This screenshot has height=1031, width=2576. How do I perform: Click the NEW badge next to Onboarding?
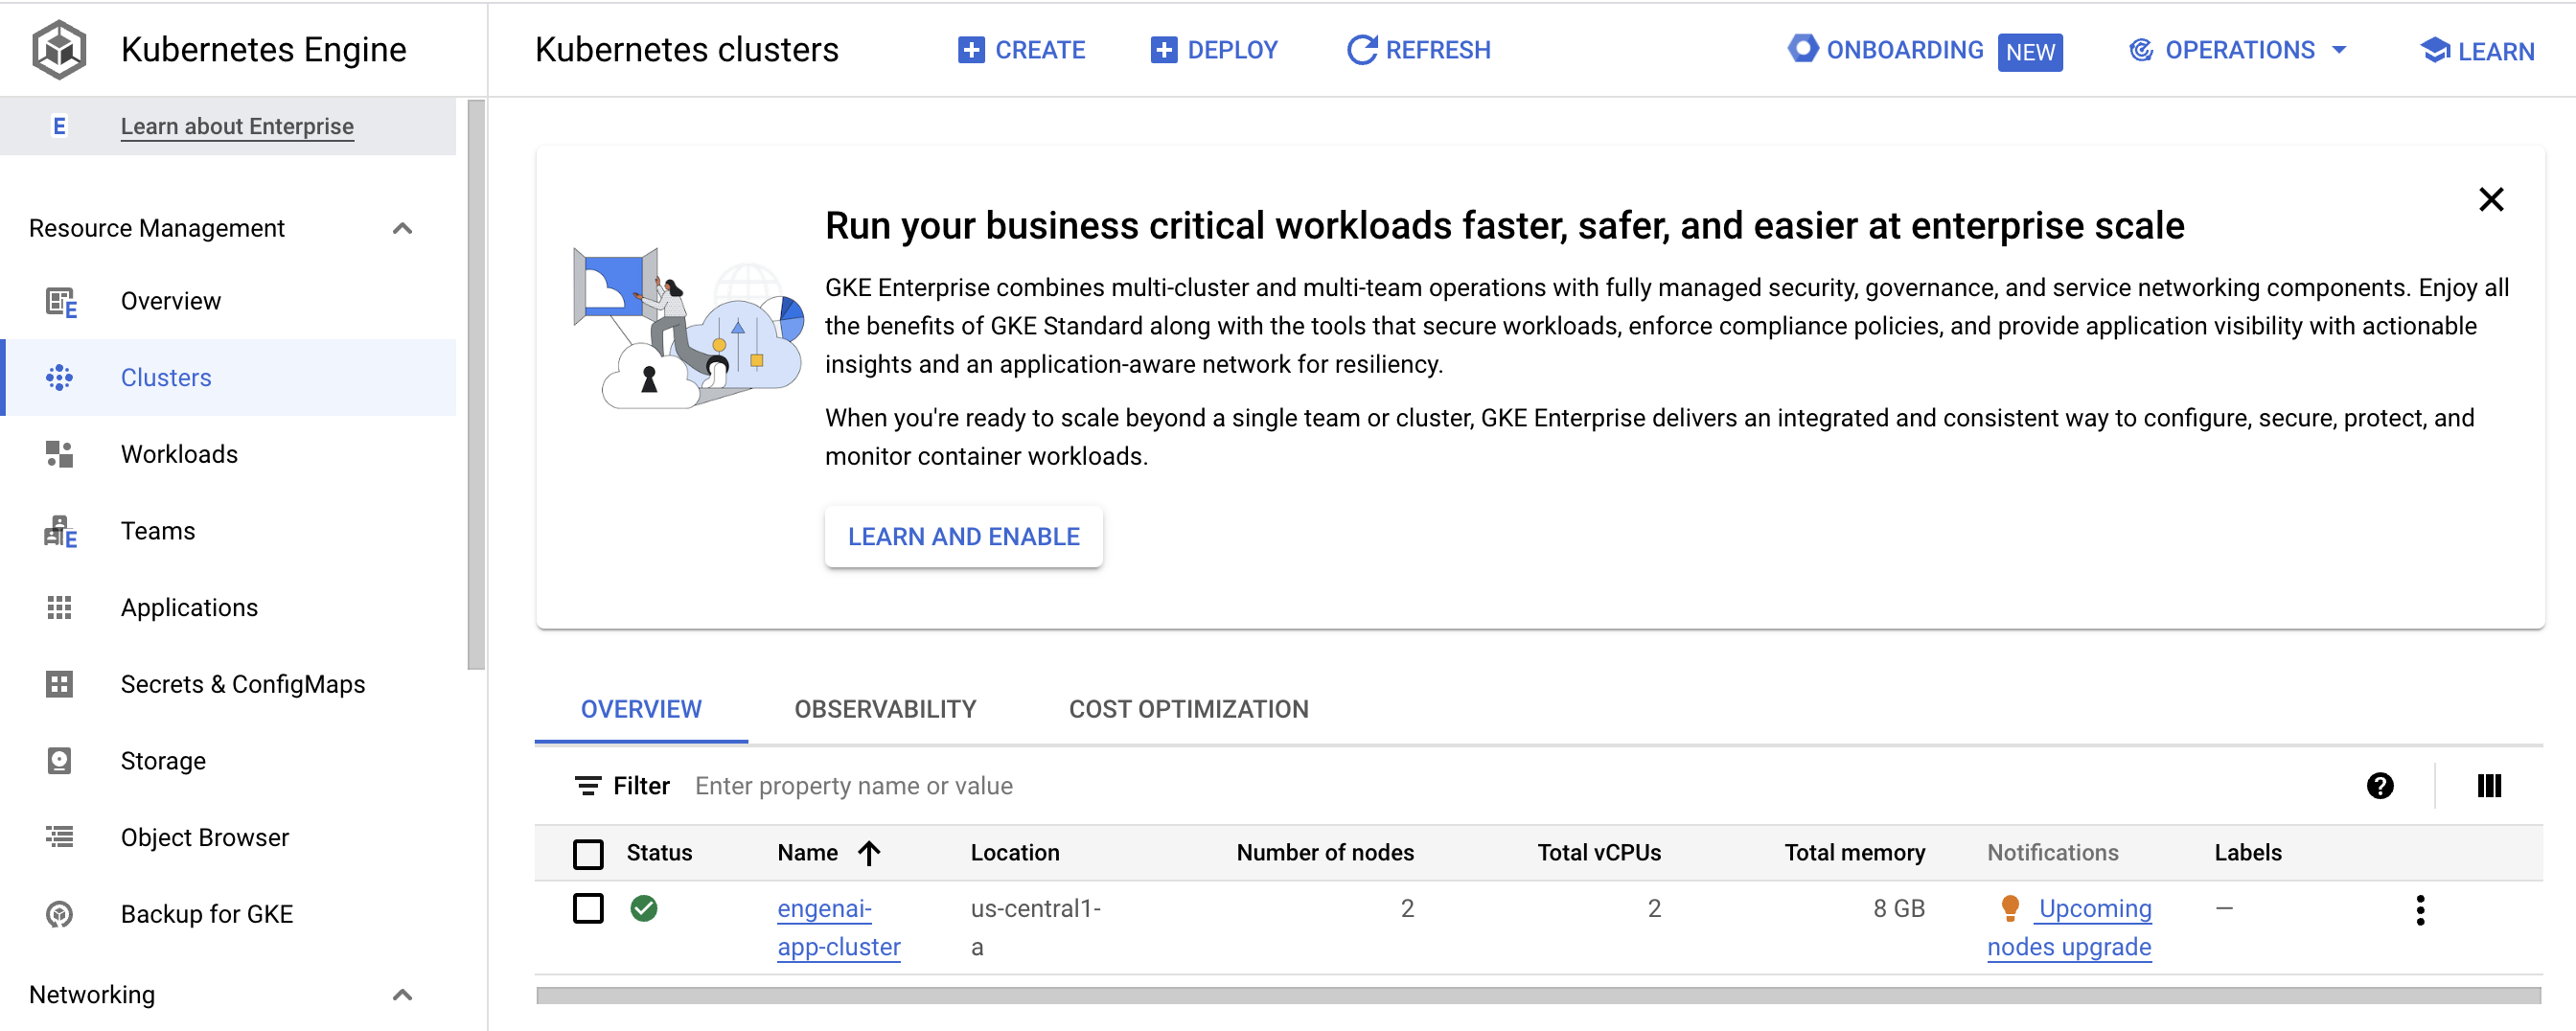pyautogui.click(x=2029, y=52)
